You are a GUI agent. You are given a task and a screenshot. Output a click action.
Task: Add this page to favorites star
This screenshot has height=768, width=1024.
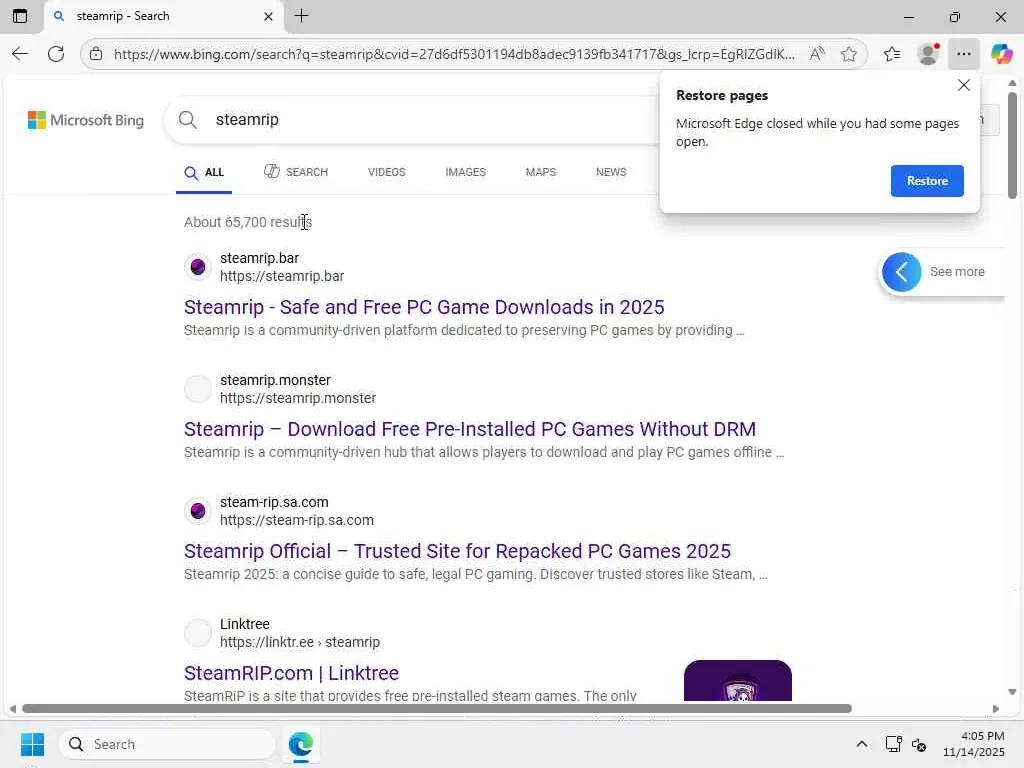click(x=849, y=54)
